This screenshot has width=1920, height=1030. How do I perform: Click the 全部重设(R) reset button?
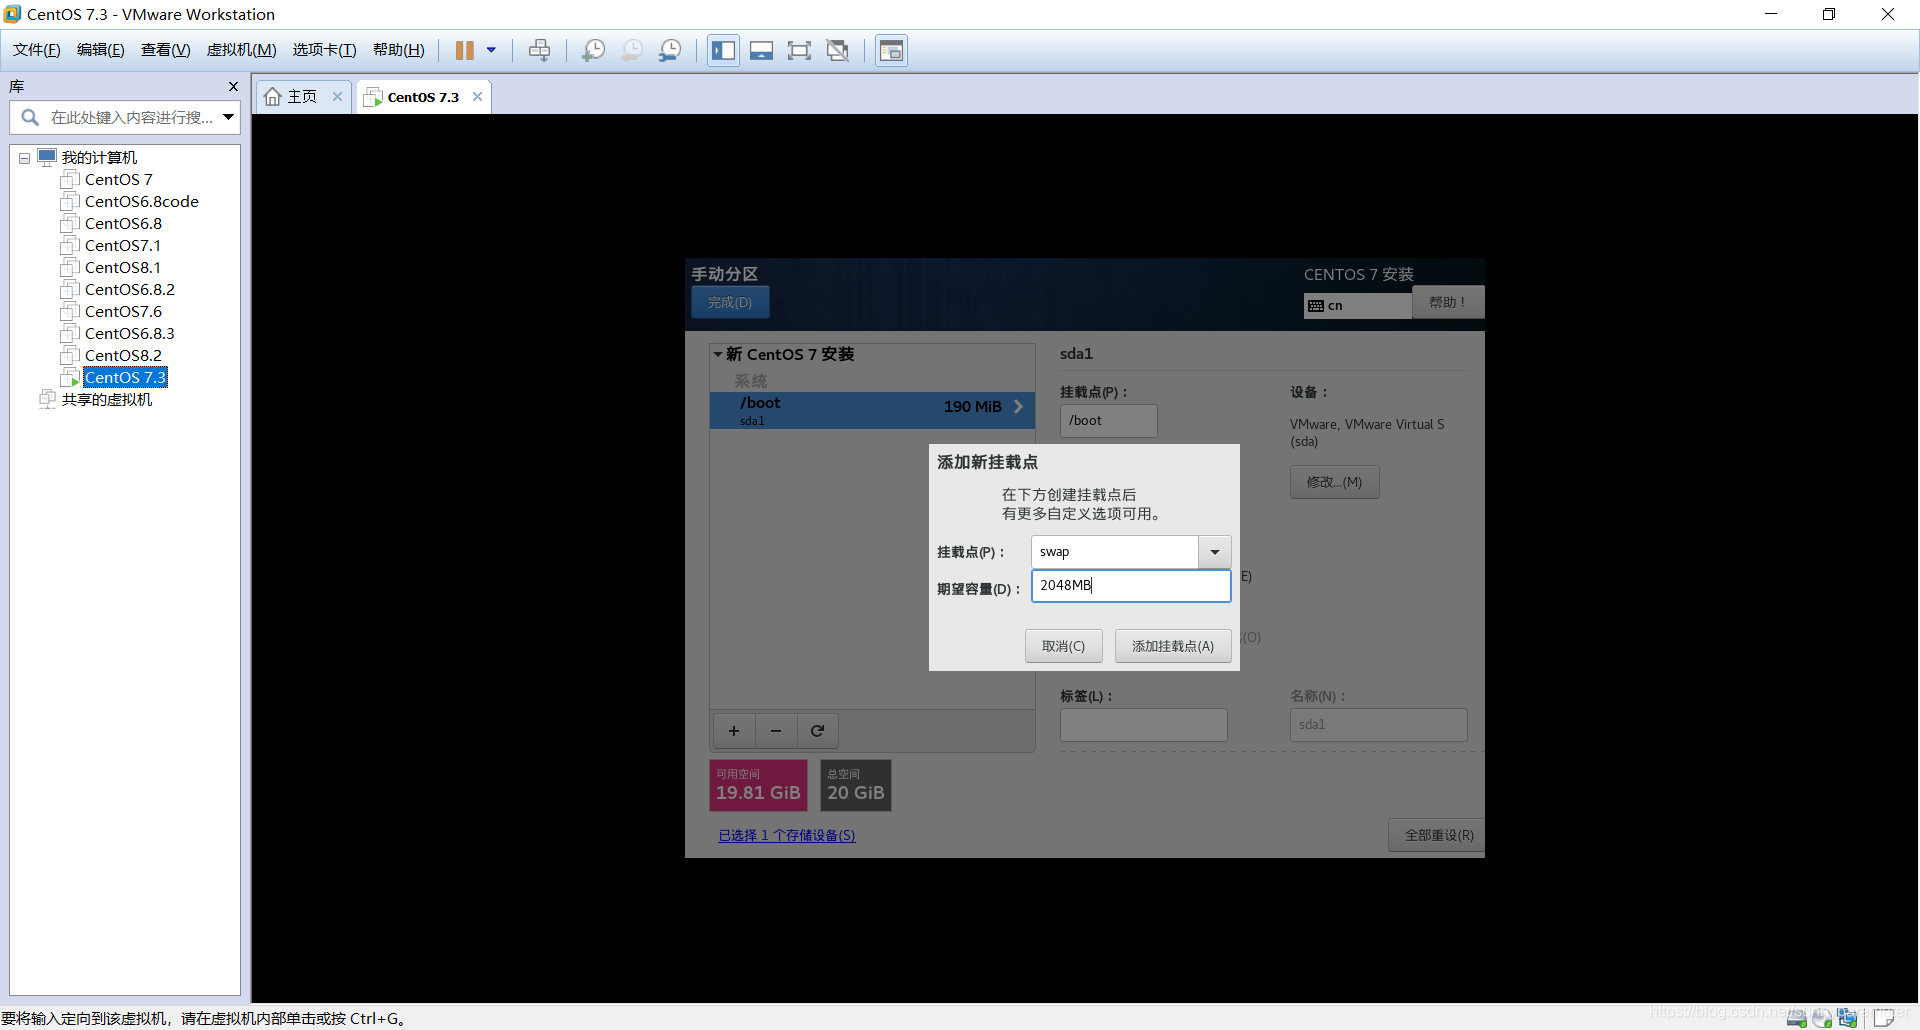point(1439,835)
